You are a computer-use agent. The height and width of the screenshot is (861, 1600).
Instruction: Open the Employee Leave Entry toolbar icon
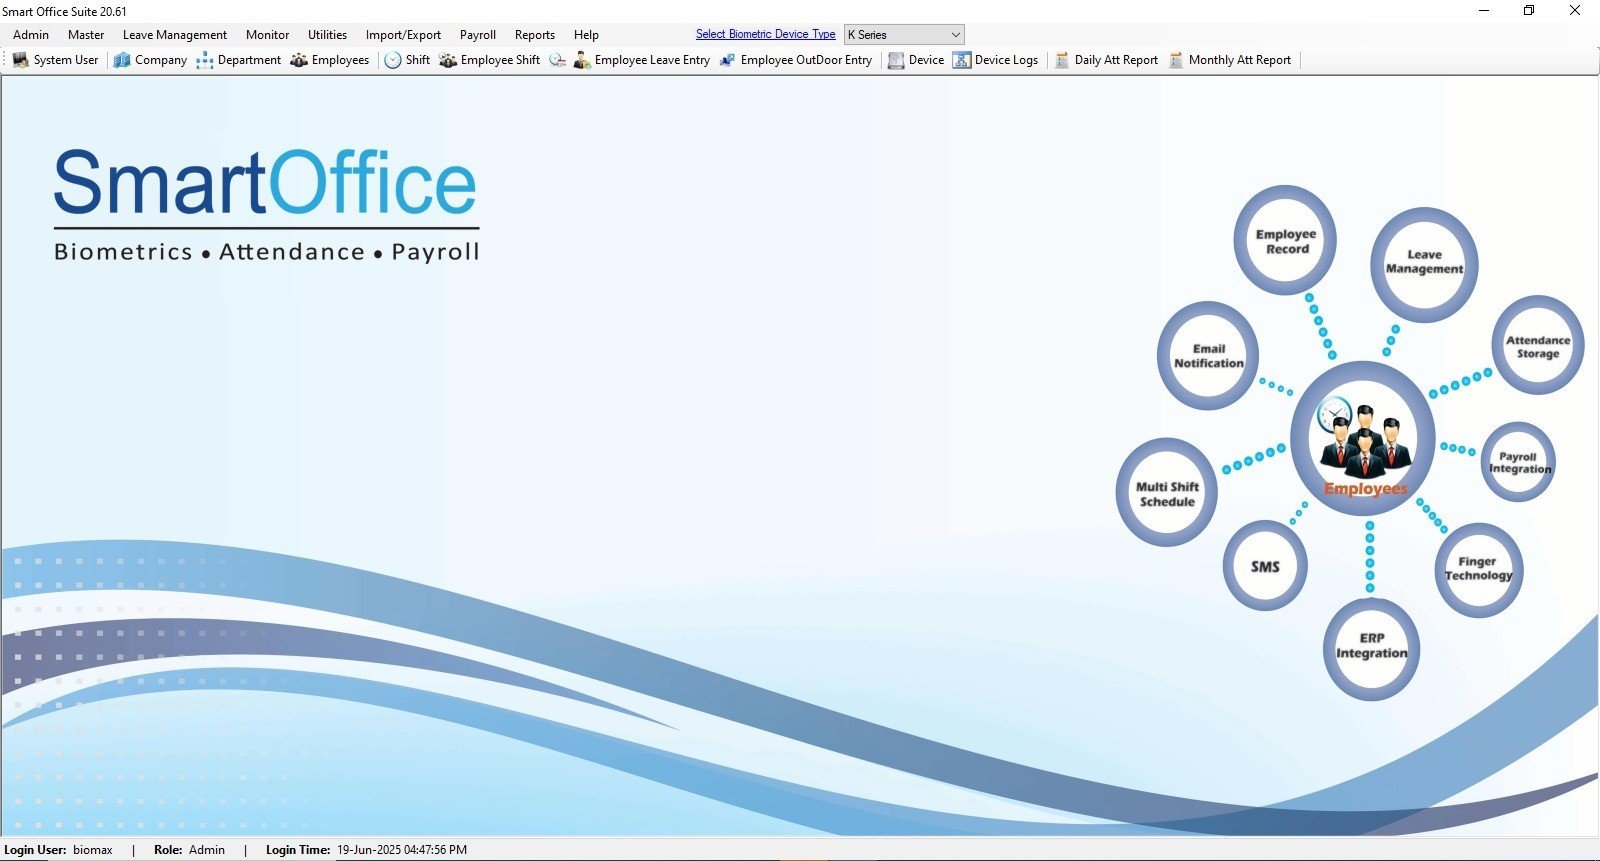pyautogui.click(x=582, y=60)
